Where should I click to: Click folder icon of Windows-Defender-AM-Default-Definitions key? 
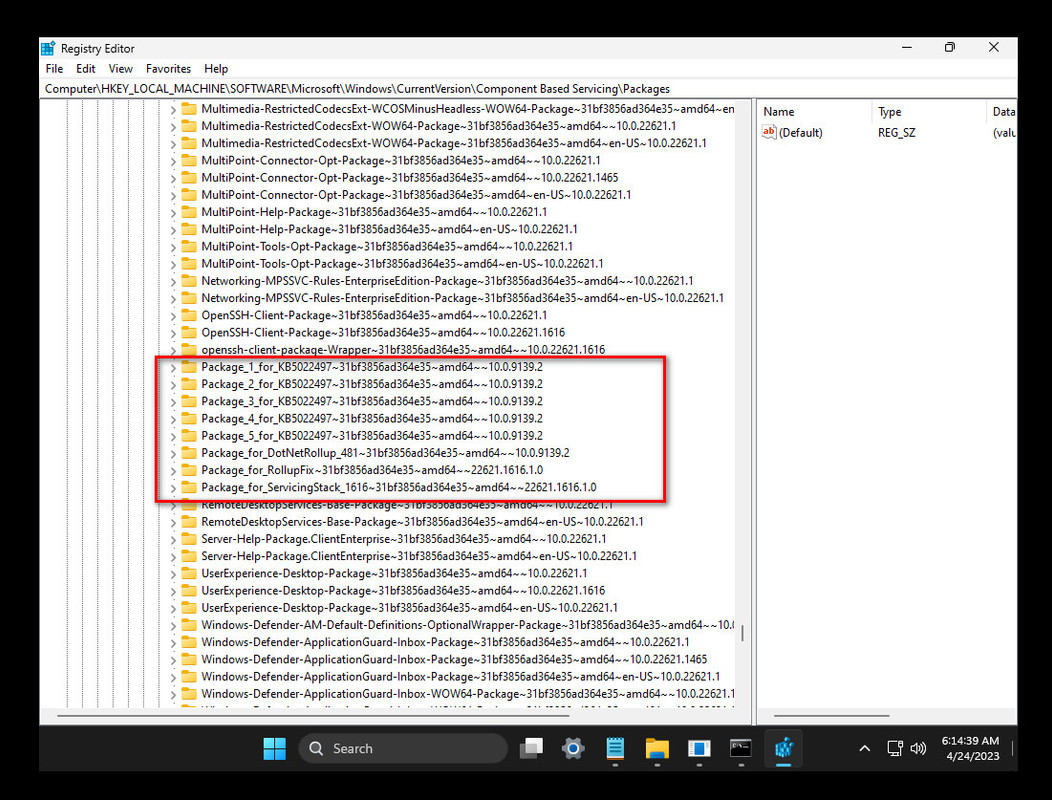coord(189,625)
